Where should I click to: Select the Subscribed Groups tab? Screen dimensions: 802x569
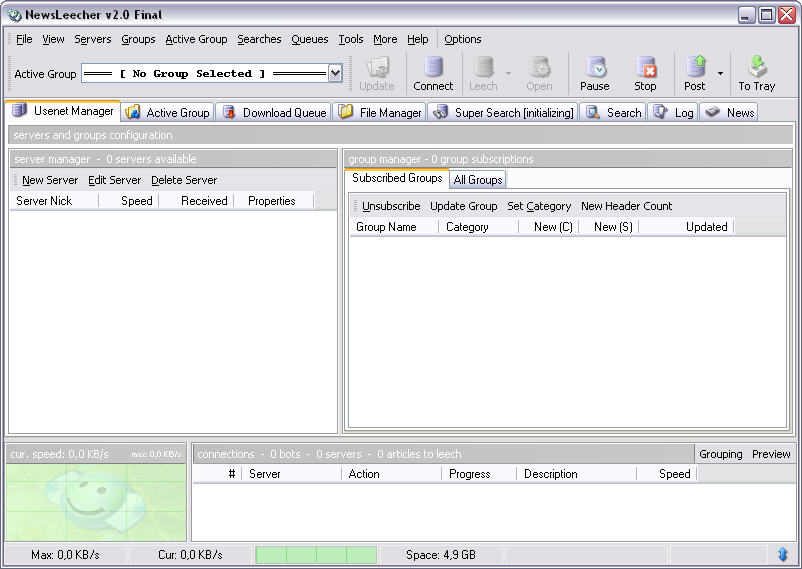pos(397,178)
